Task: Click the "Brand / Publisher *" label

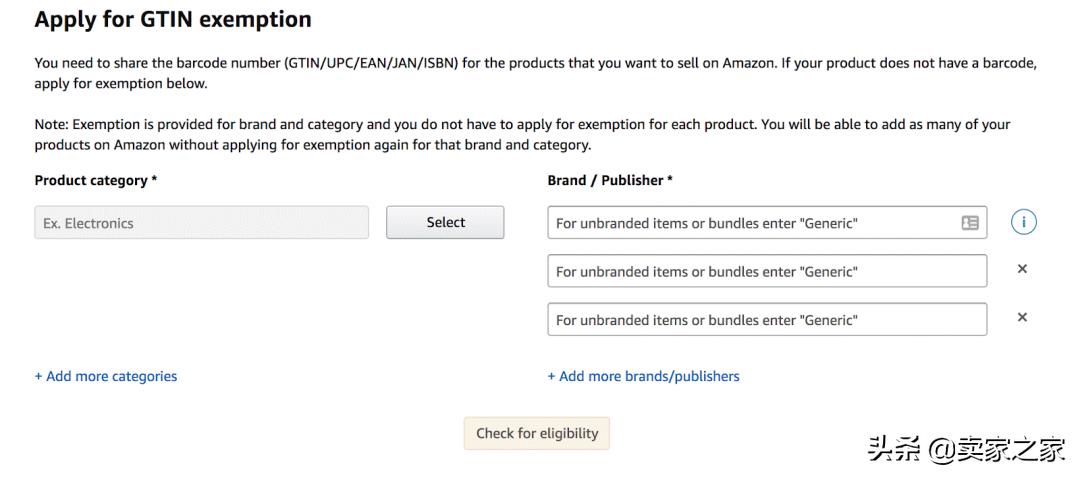Action: click(610, 181)
